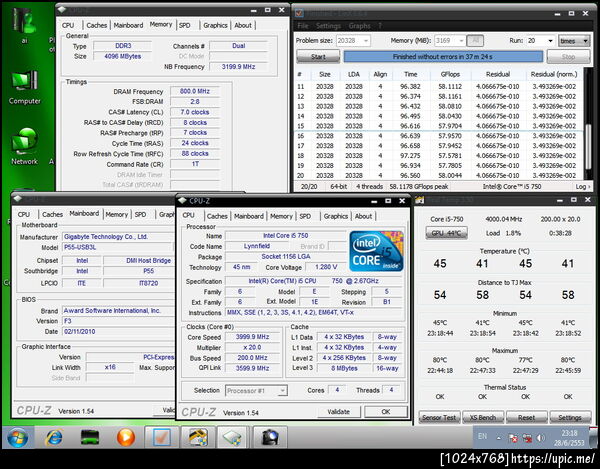Screen dimensions: 600x469
Task: Click the All memory button in LinX
Action: 475,41
